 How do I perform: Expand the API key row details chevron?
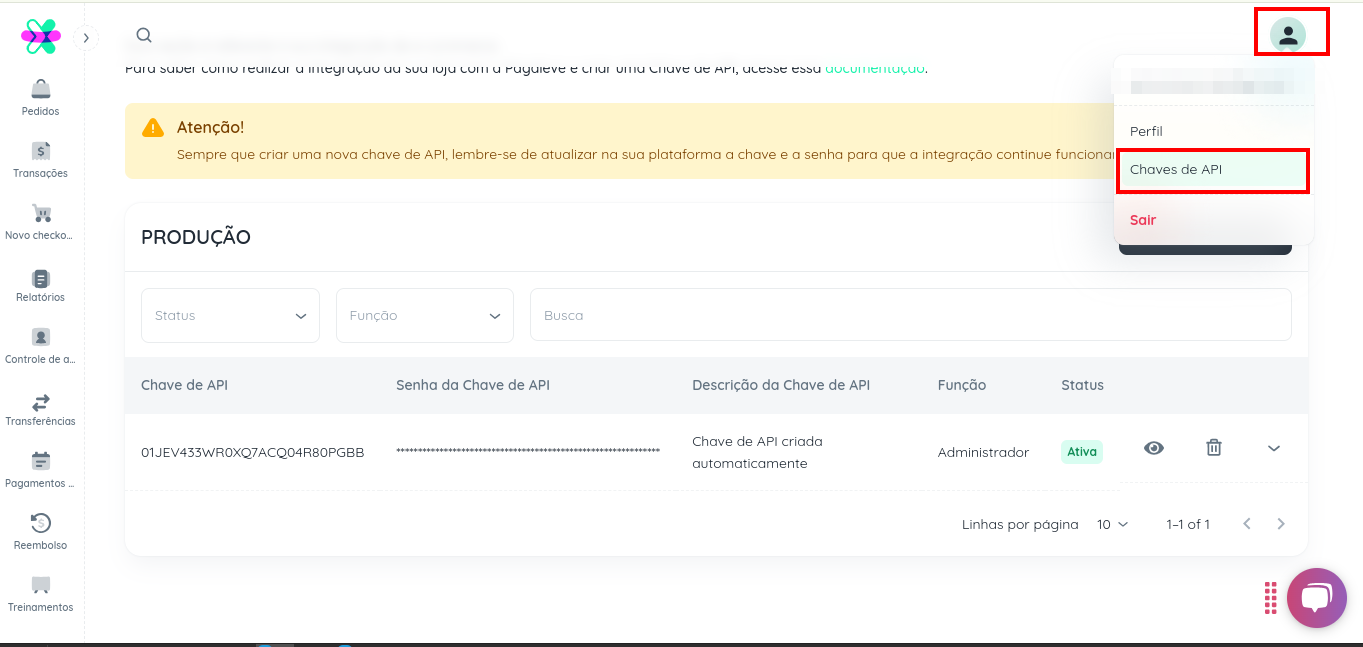click(1274, 448)
